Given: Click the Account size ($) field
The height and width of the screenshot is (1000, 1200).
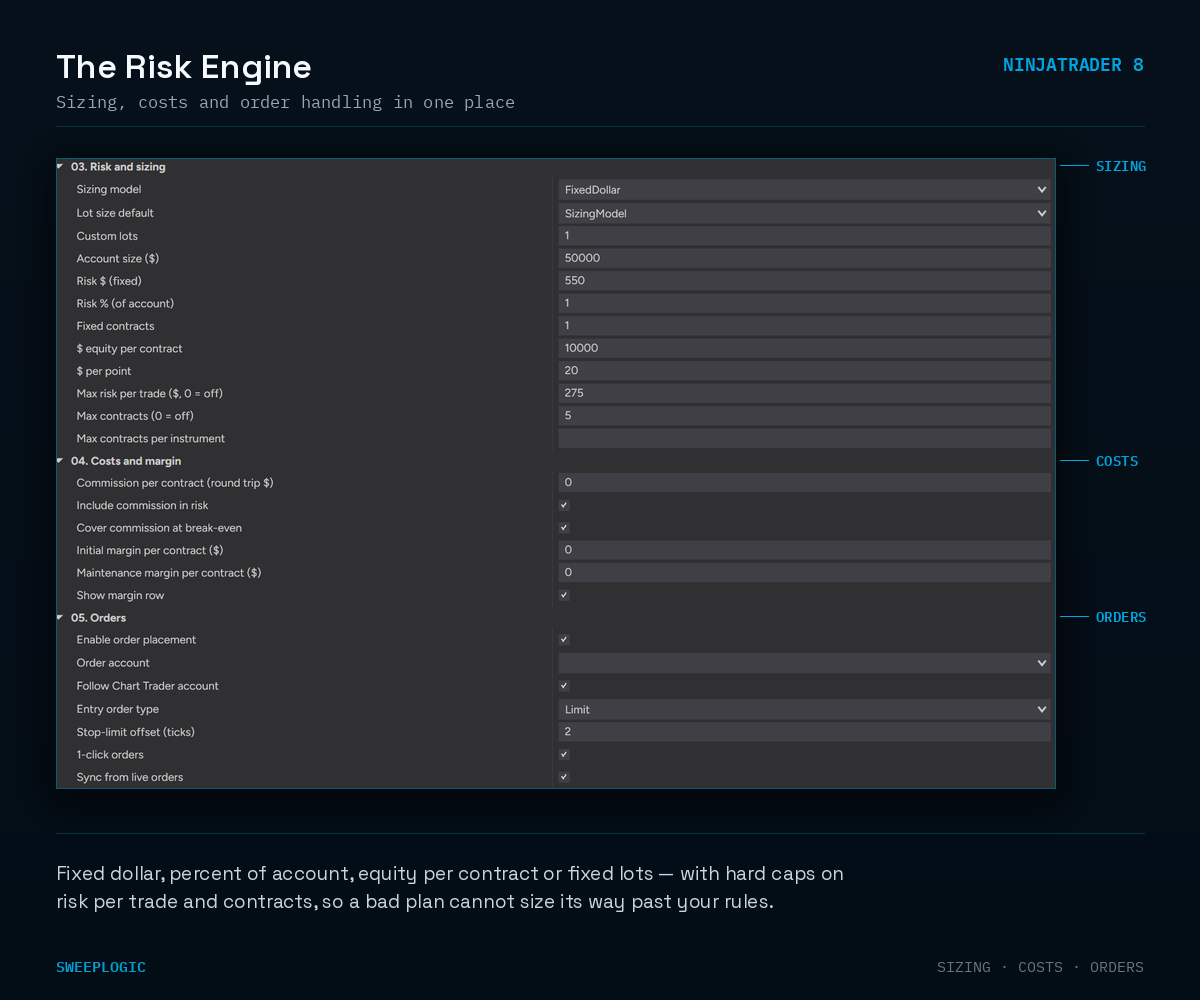Looking at the screenshot, I should [x=804, y=258].
